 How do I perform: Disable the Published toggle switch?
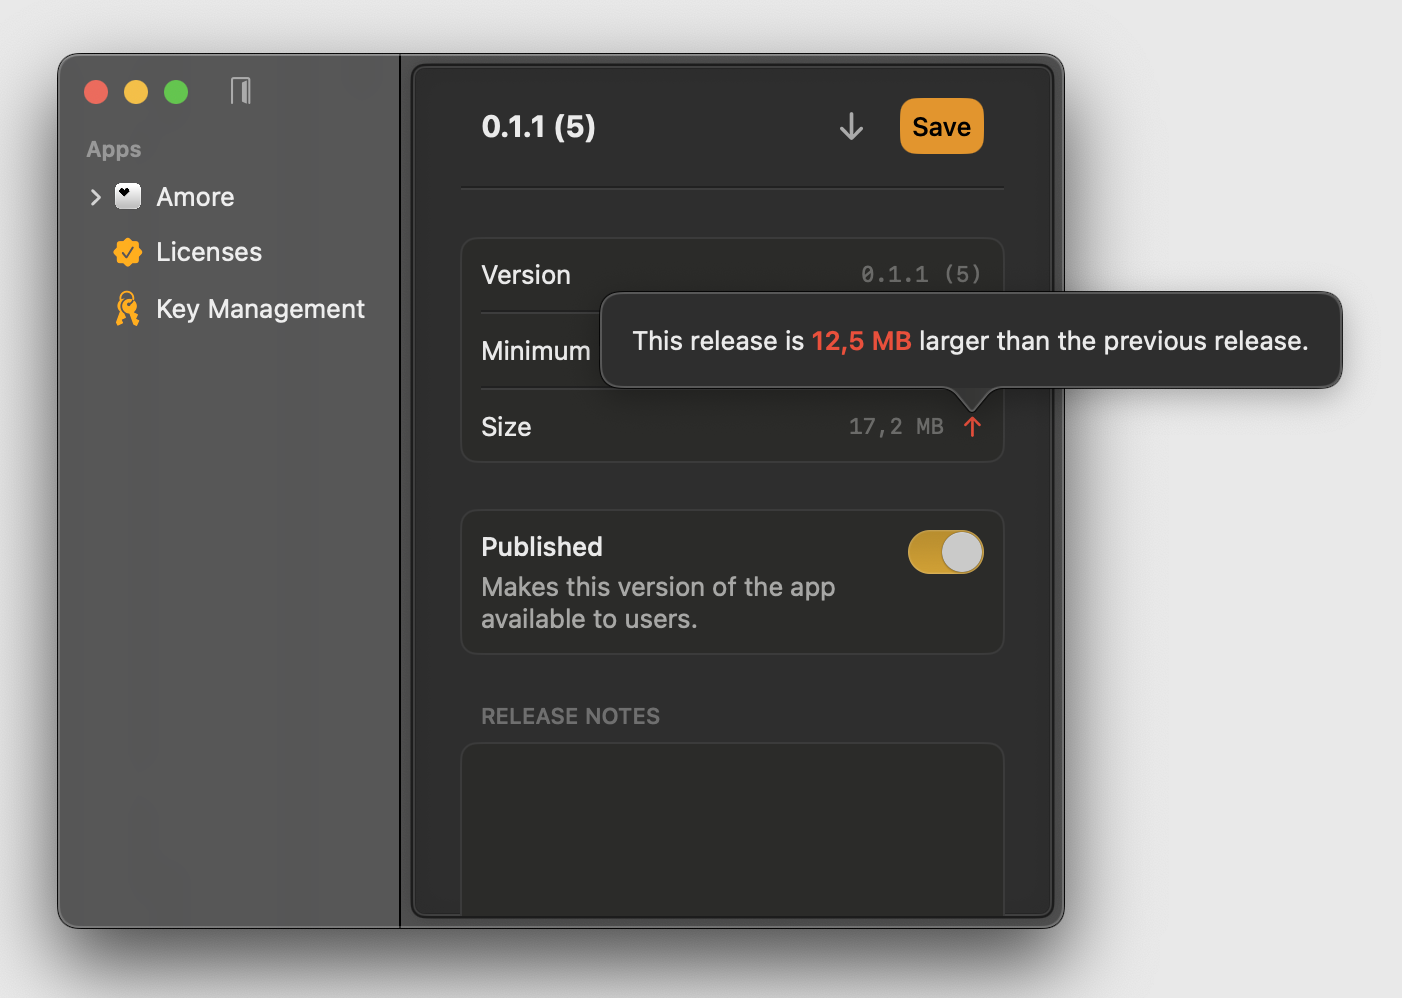pos(945,552)
